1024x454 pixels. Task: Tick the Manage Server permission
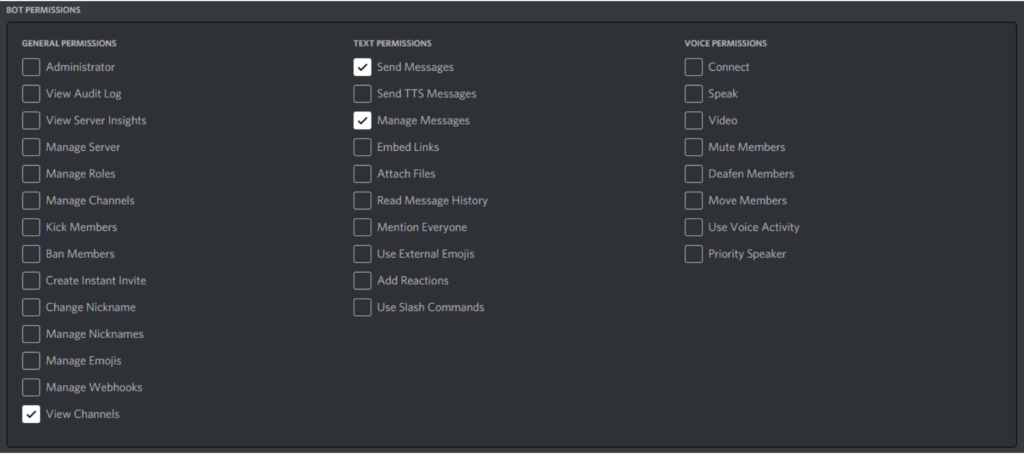[31, 147]
